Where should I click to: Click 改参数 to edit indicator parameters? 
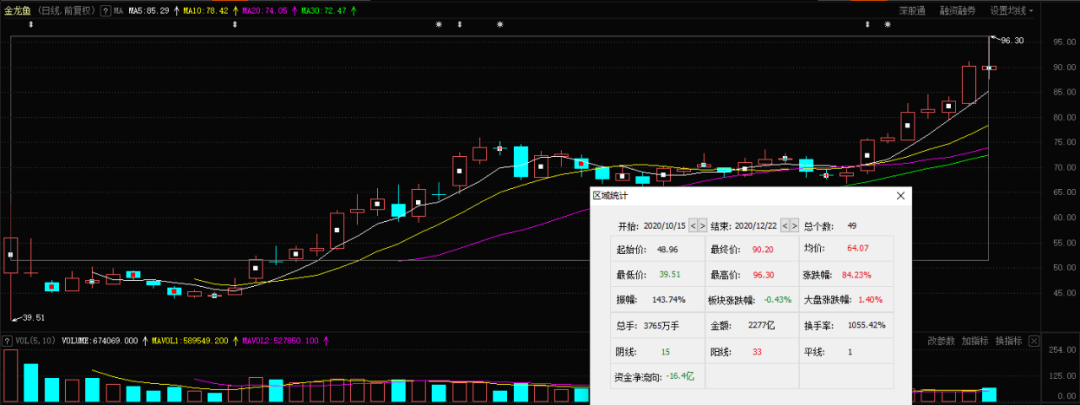[941, 341]
